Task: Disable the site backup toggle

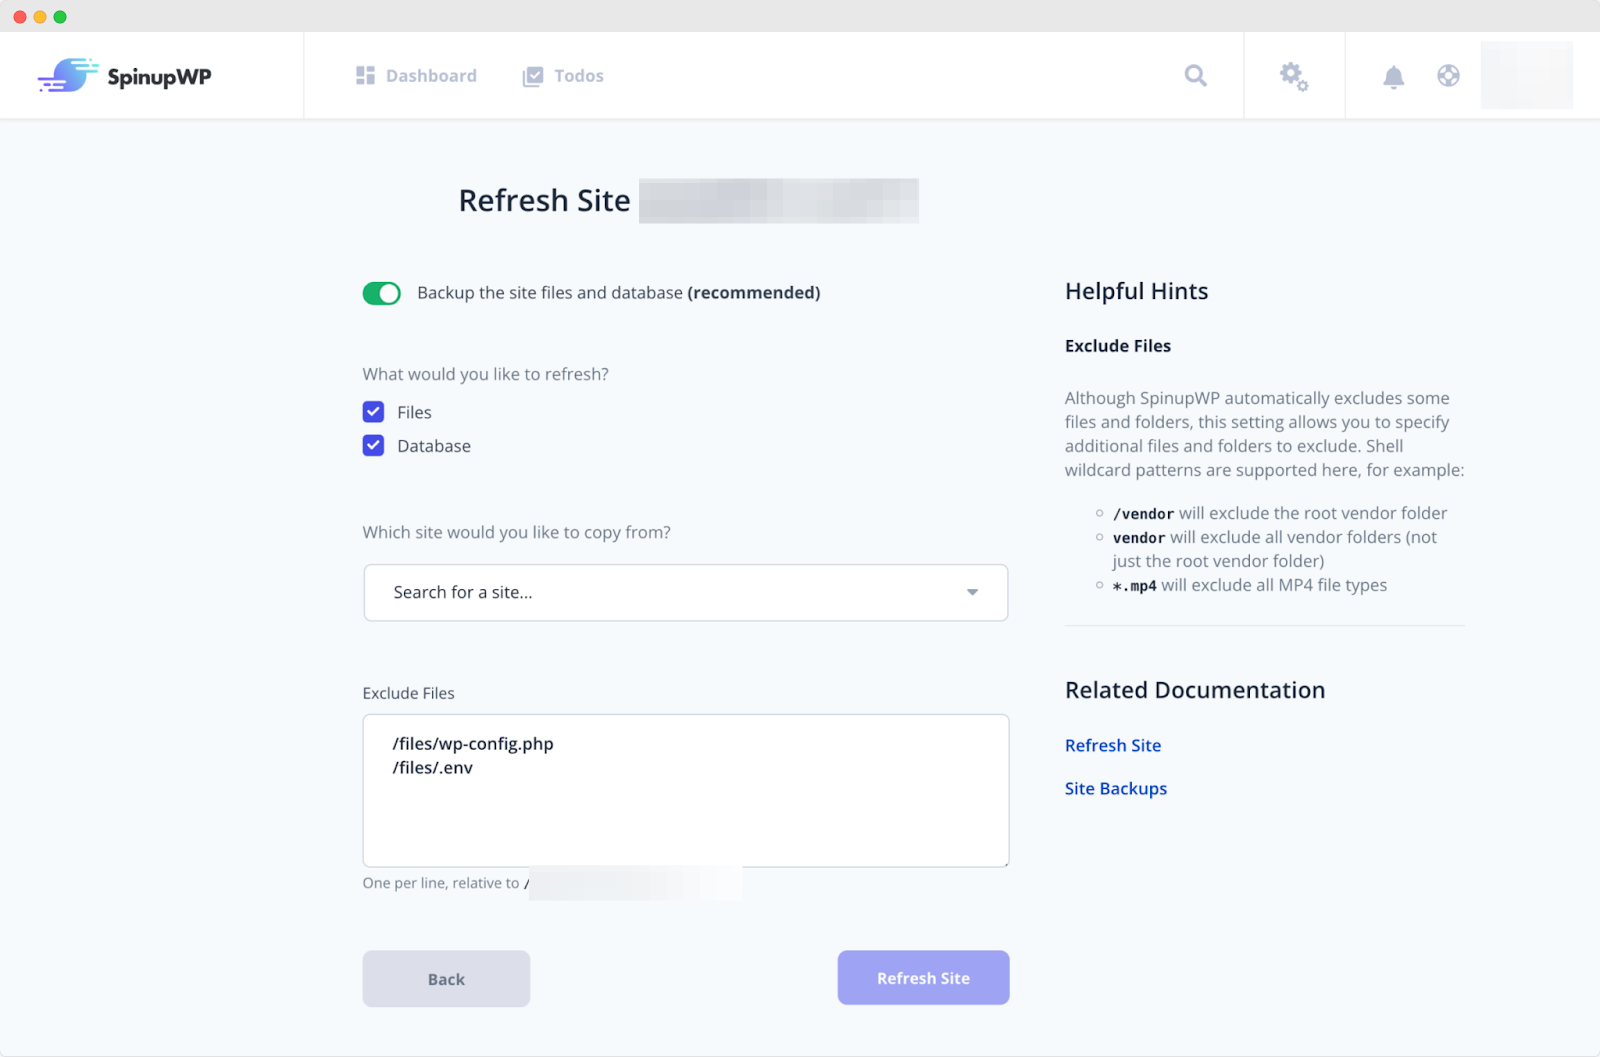Action: point(381,293)
